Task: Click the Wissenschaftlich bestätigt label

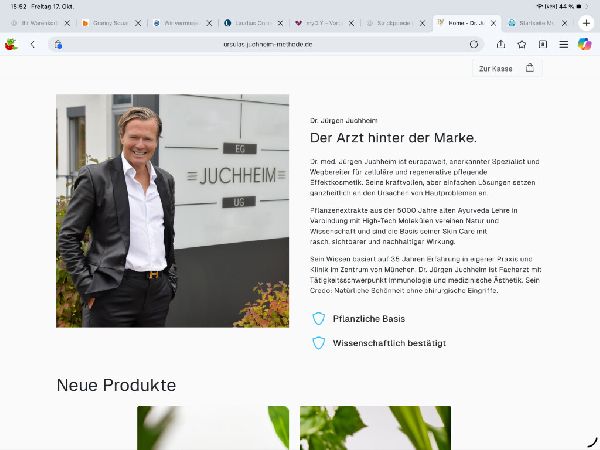Action: click(389, 343)
